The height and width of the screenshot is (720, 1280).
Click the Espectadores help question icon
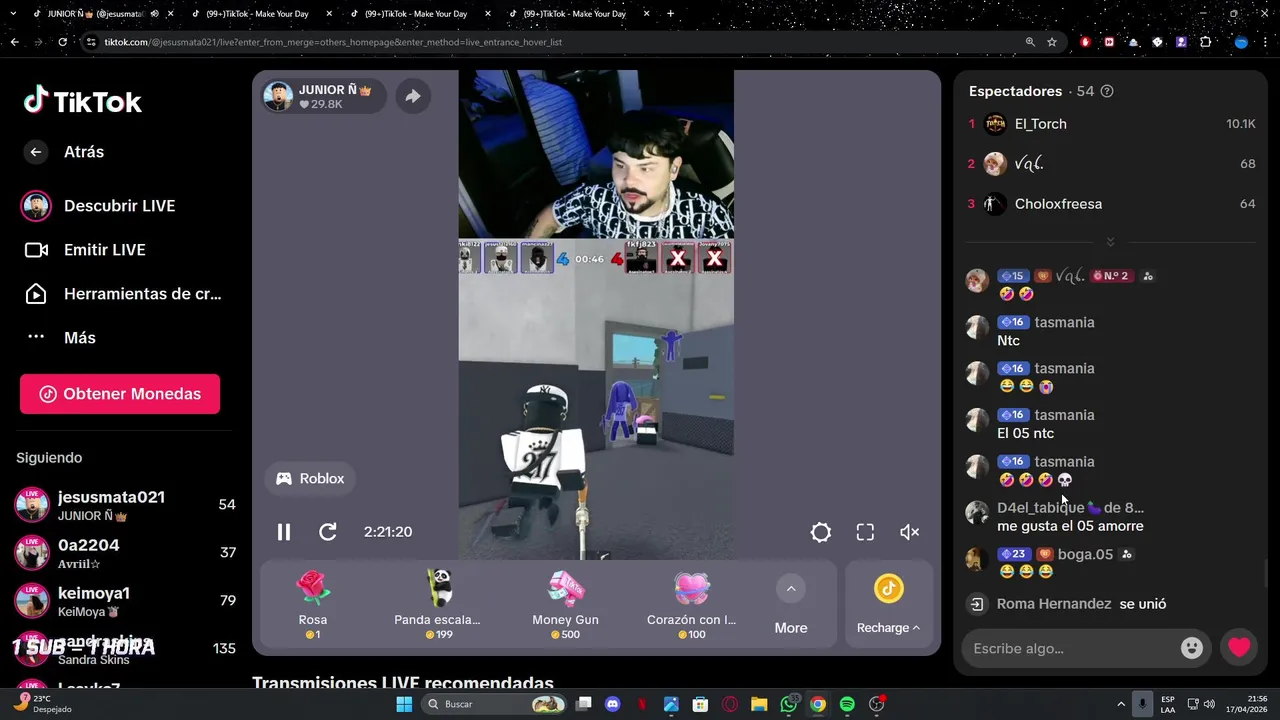tap(1107, 91)
